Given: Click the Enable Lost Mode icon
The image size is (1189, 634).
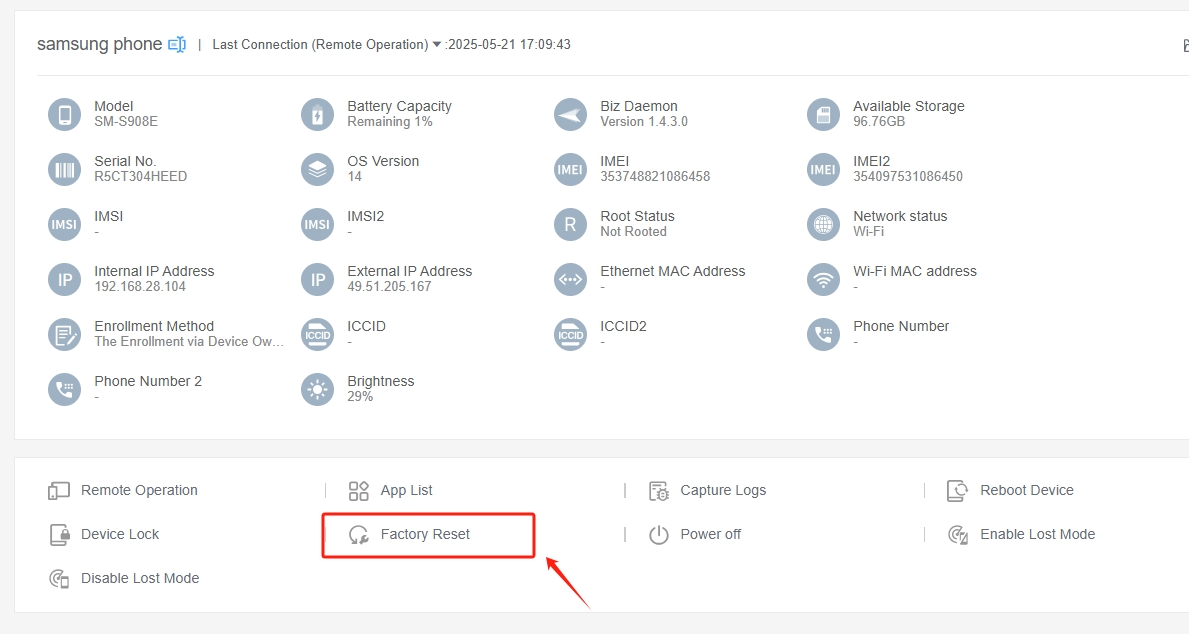Looking at the screenshot, I should [x=958, y=534].
